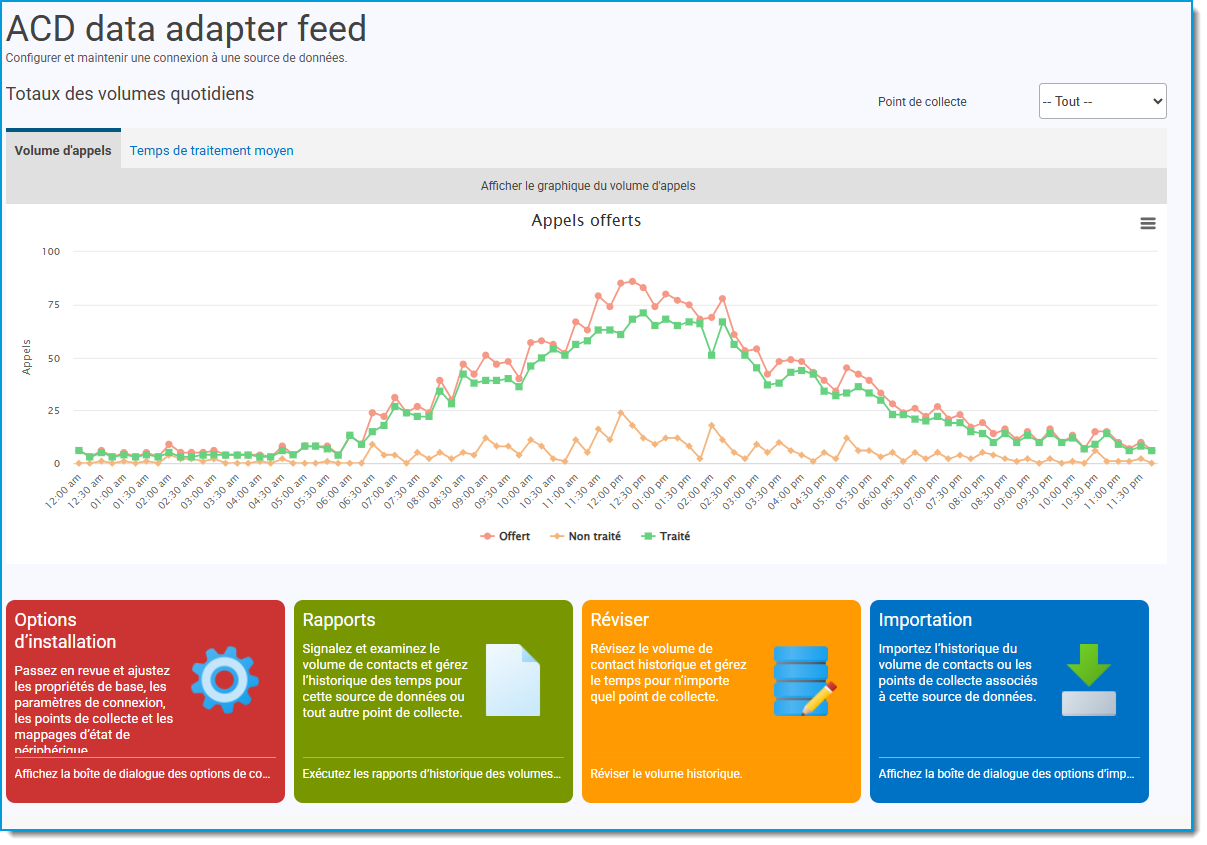Click the blue gear icon in Options d'installation
Viewport: 1207px width, 845px height.
coord(225,680)
